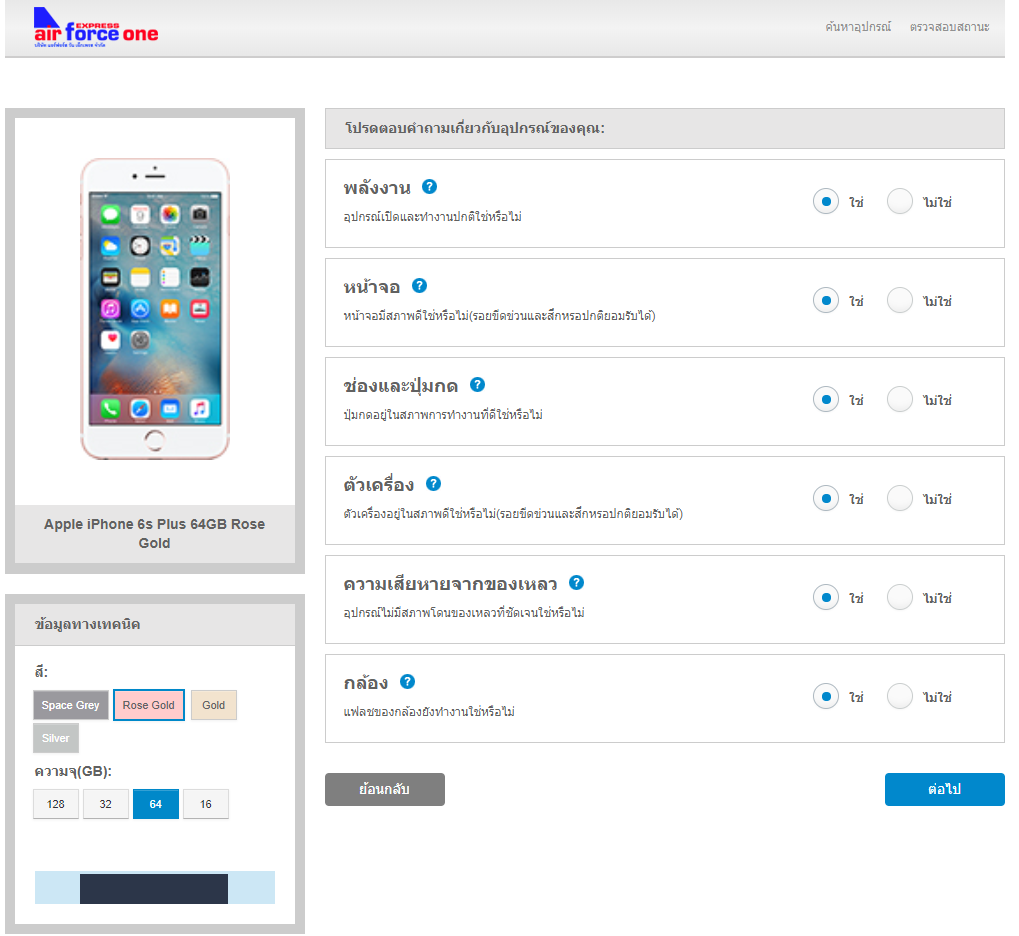Select ไม่ใช่ for ความเสียหายจากของเหลว
This screenshot has height=936, width=1019.
(900, 598)
